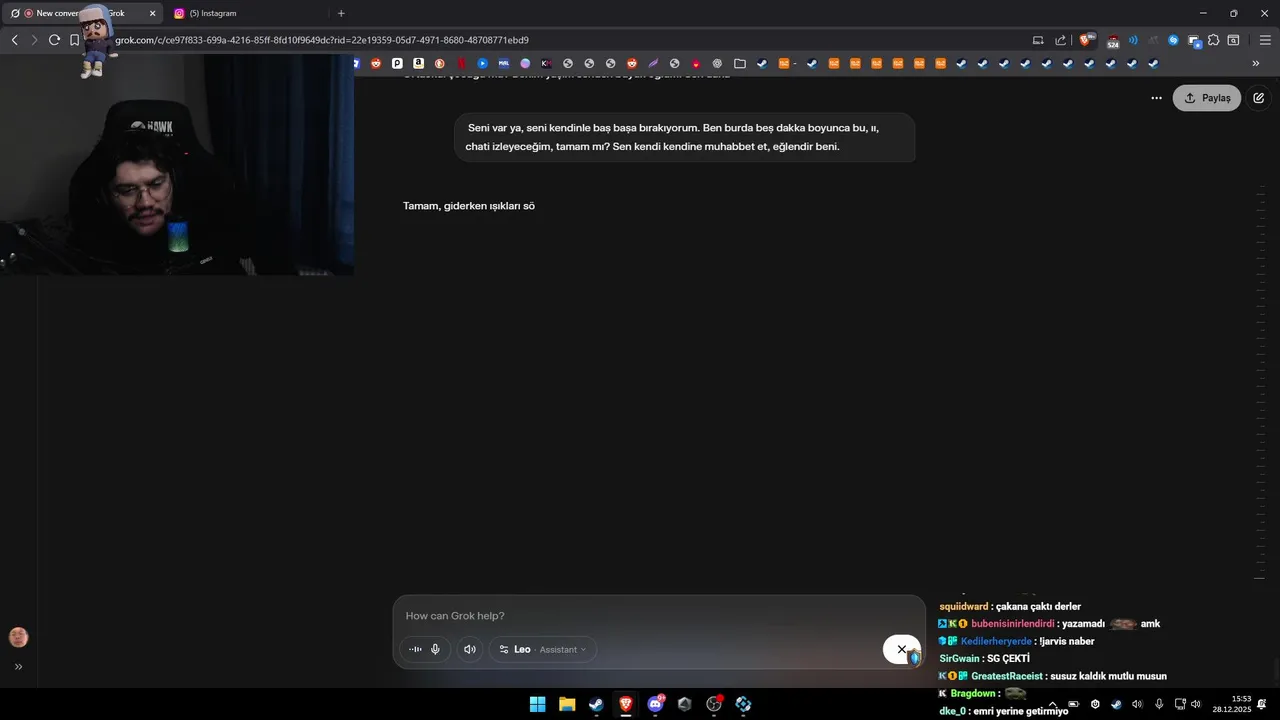Open the extensions puzzle-piece menu
The height and width of the screenshot is (720, 1280).
(1213, 40)
